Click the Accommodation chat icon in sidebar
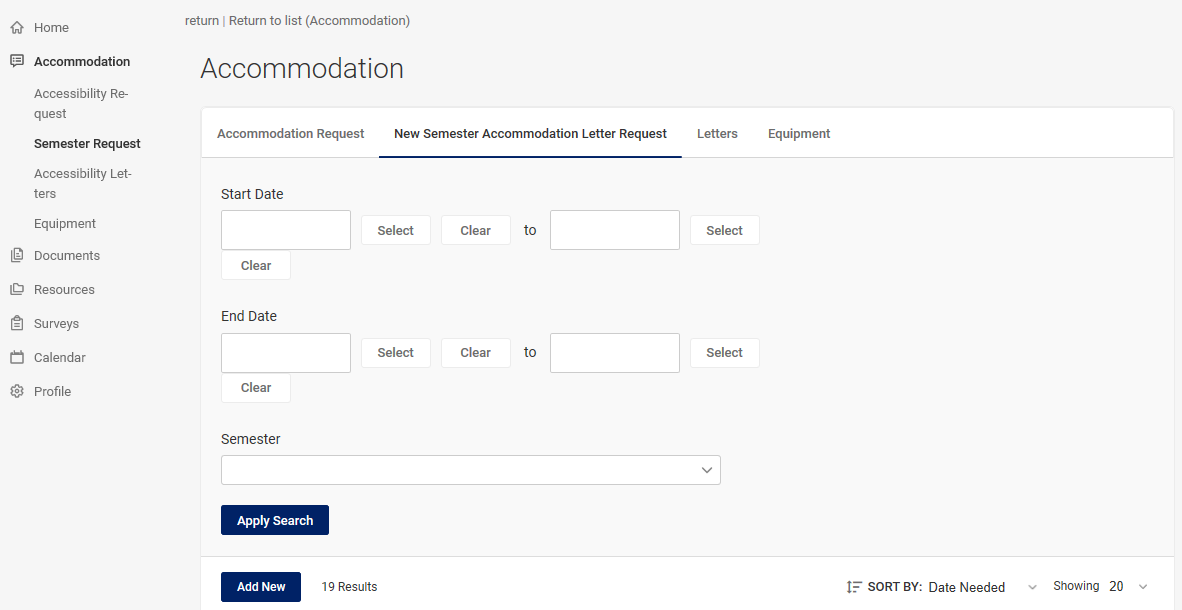Screen dimensions: 1182x610 [17, 62]
